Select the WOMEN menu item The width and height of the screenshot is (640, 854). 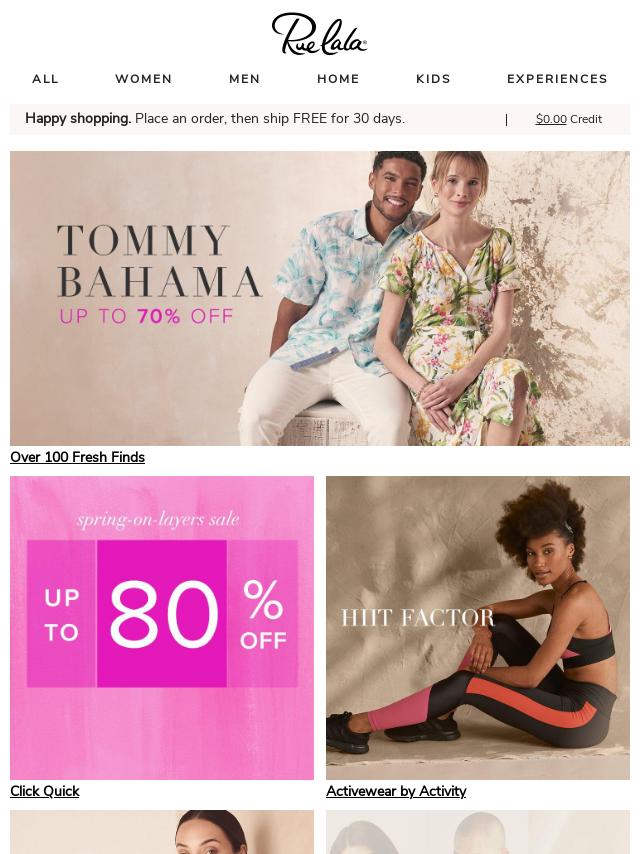pos(144,79)
